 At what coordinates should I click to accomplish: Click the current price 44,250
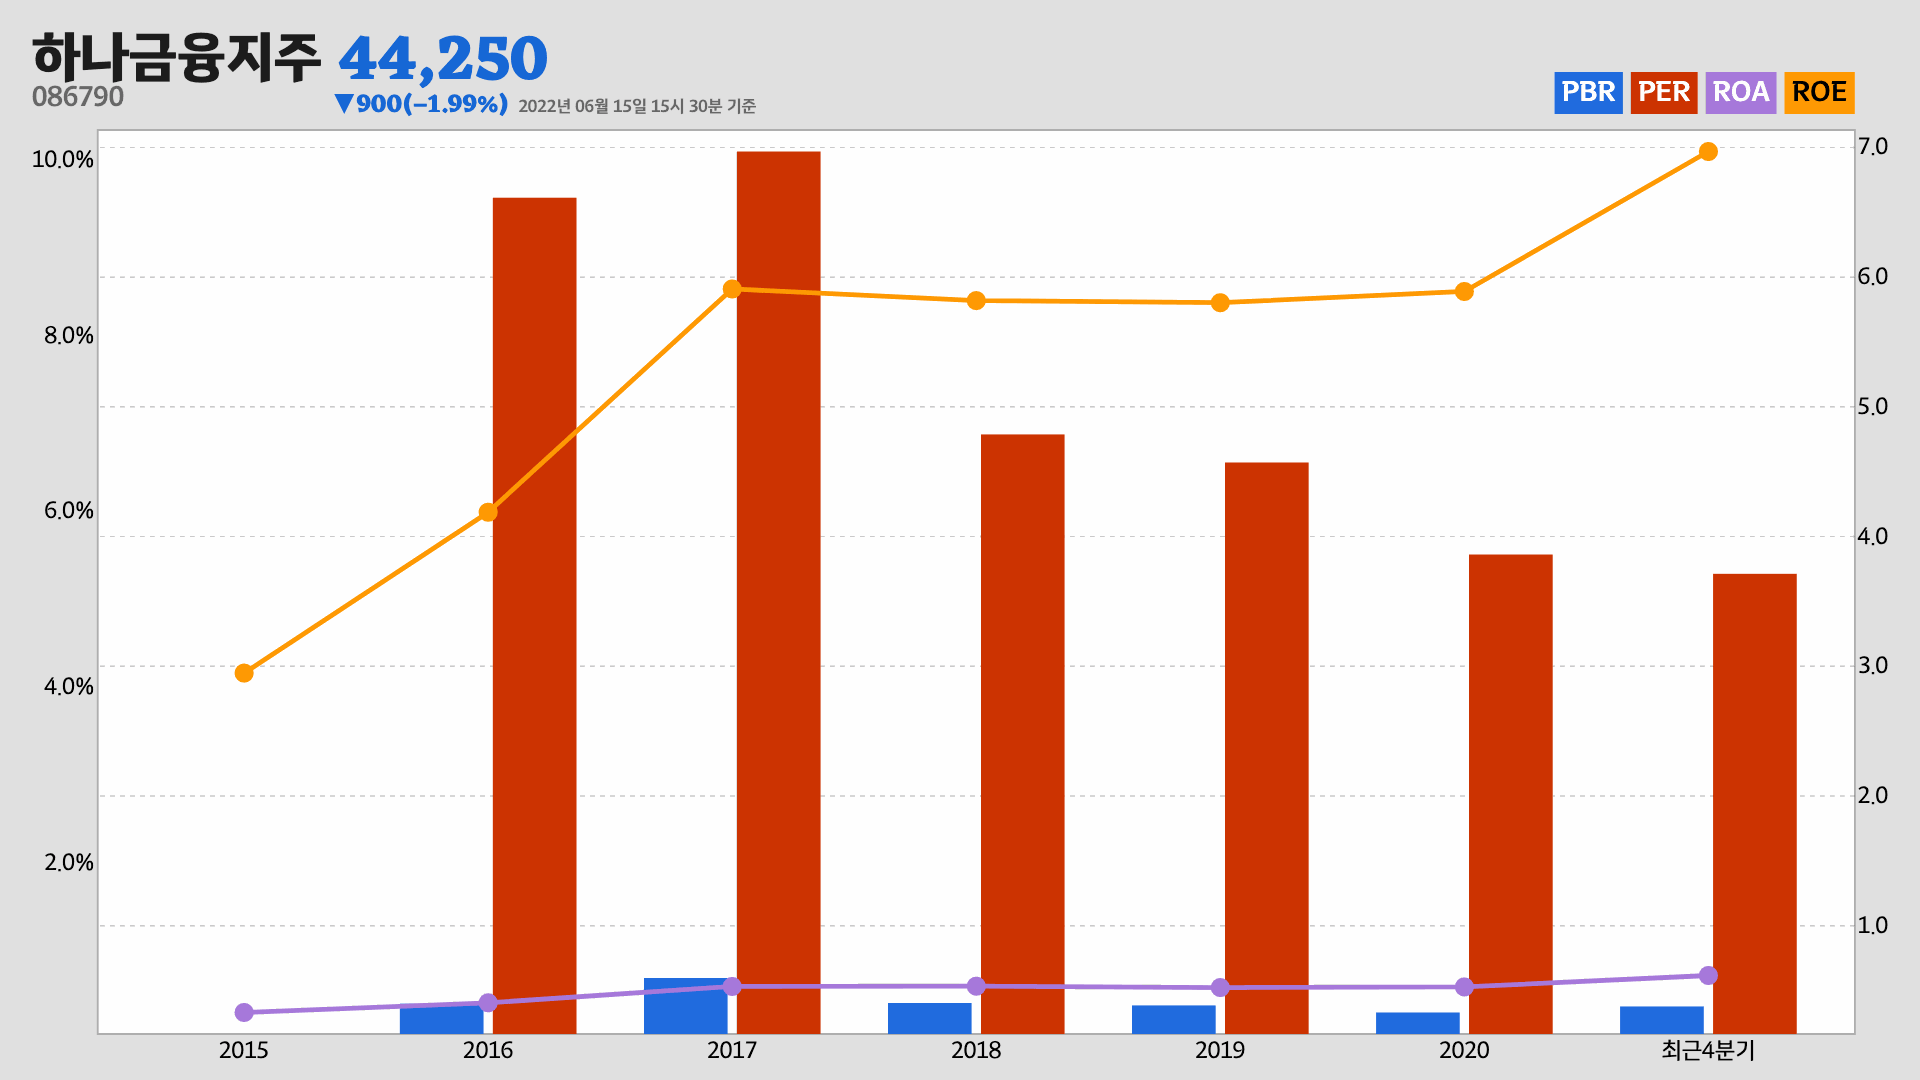tap(443, 59)
